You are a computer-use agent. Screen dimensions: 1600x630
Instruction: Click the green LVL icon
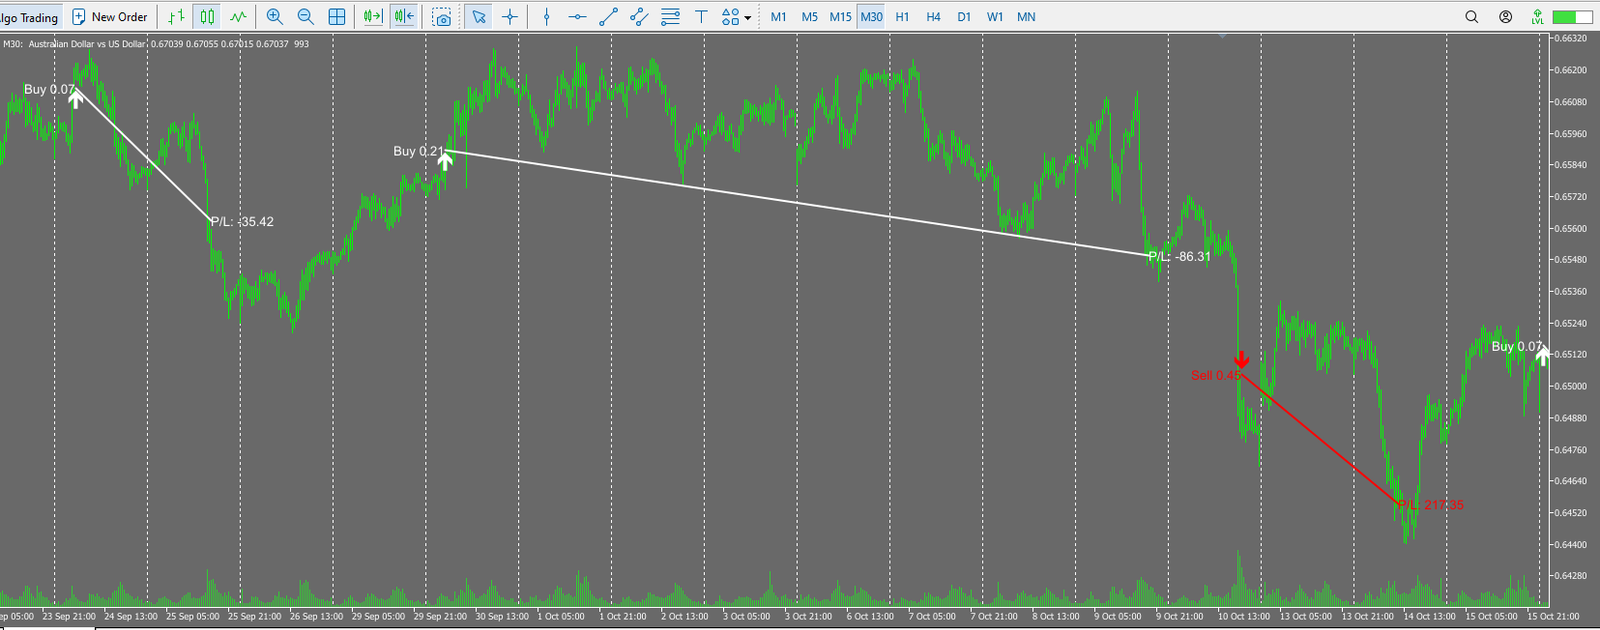[x=1538, y=17]
